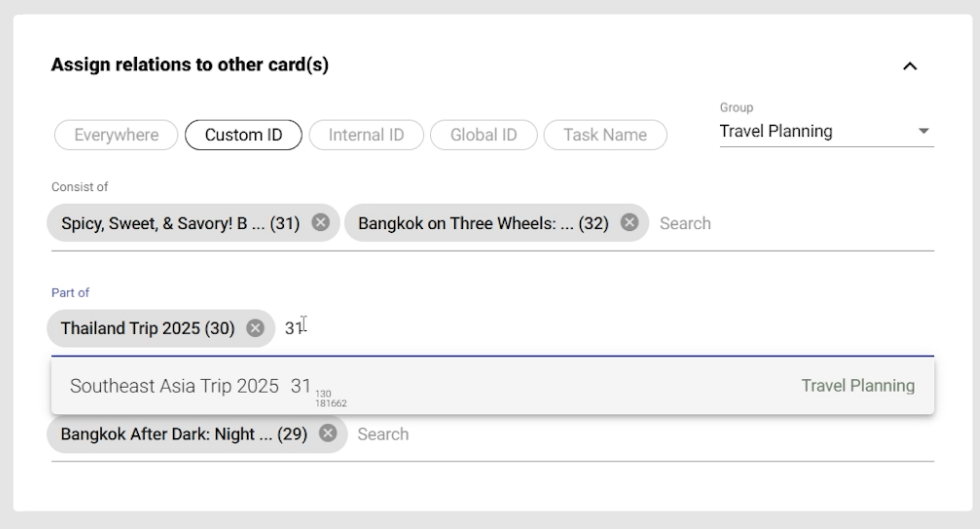Click the Bangkok on Three Wheels chip label
The image size is (980, 529).
point(482,223)
